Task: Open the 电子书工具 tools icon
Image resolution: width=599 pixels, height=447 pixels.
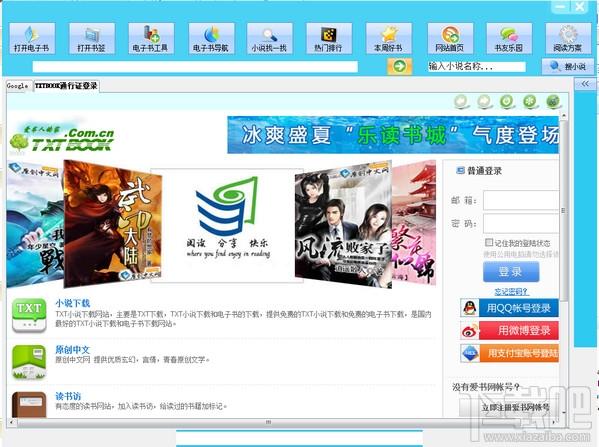Action: pos(151,38)
